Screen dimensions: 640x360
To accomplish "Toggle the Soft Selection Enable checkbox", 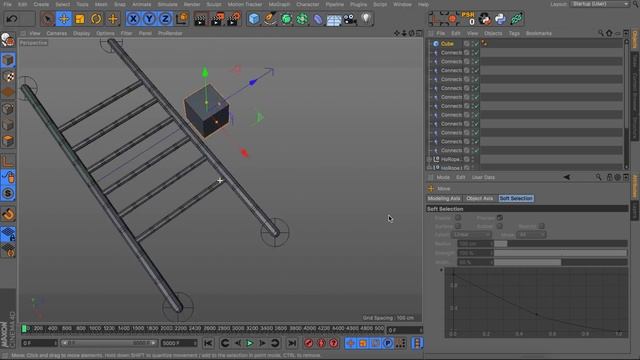I will pyautogui.click(x=458, y=218).
